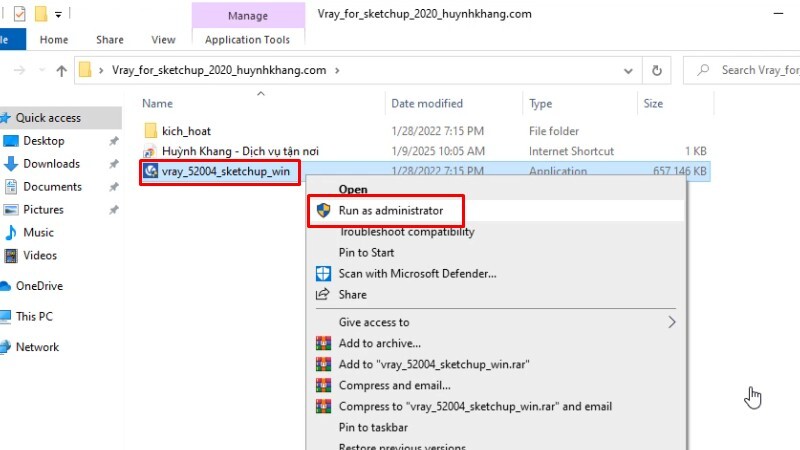Image resolution: width=800 pixels, height=450 pixels.
Task: Select the Huỳnh Khang internet shortcut
Action: click(x=240, y=151)
